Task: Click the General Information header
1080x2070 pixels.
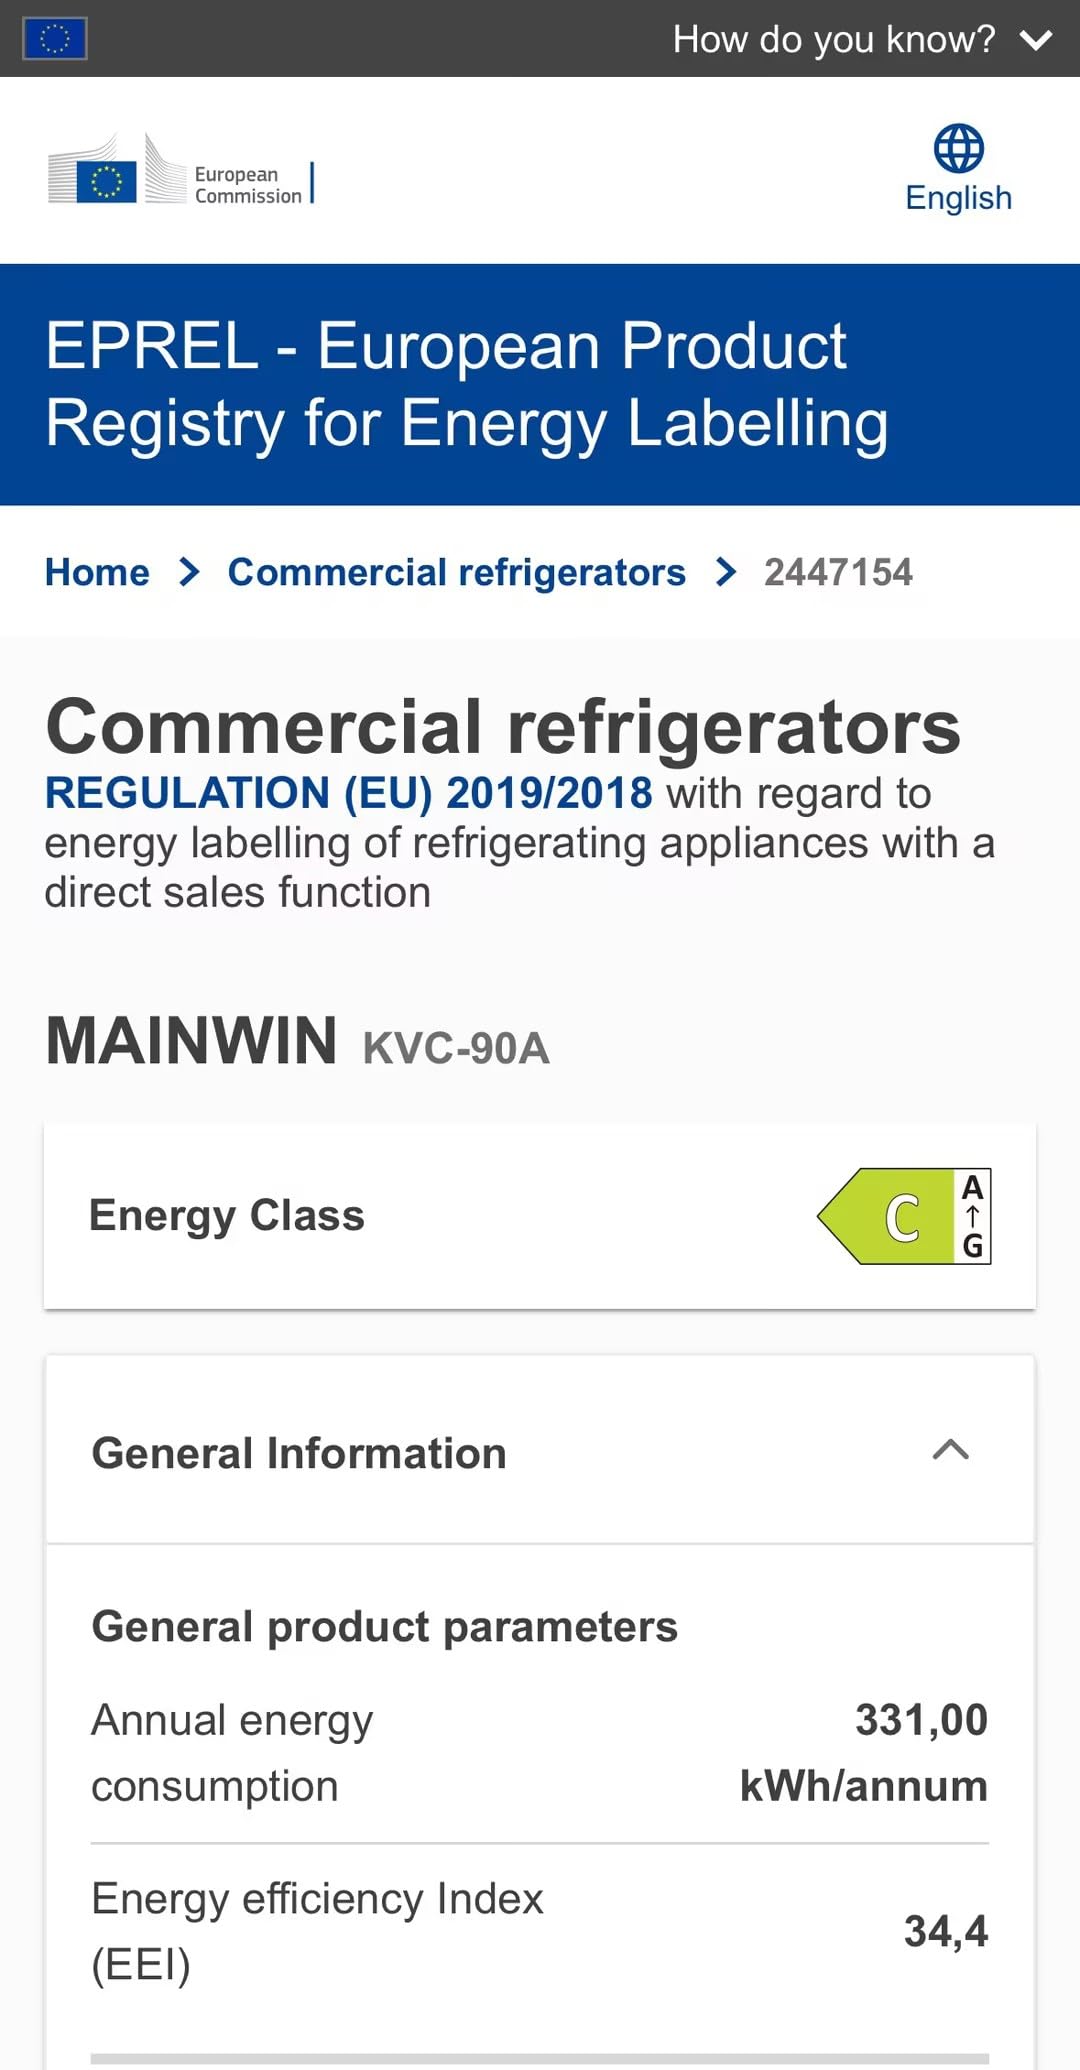Action: [x=540, y=1451]
